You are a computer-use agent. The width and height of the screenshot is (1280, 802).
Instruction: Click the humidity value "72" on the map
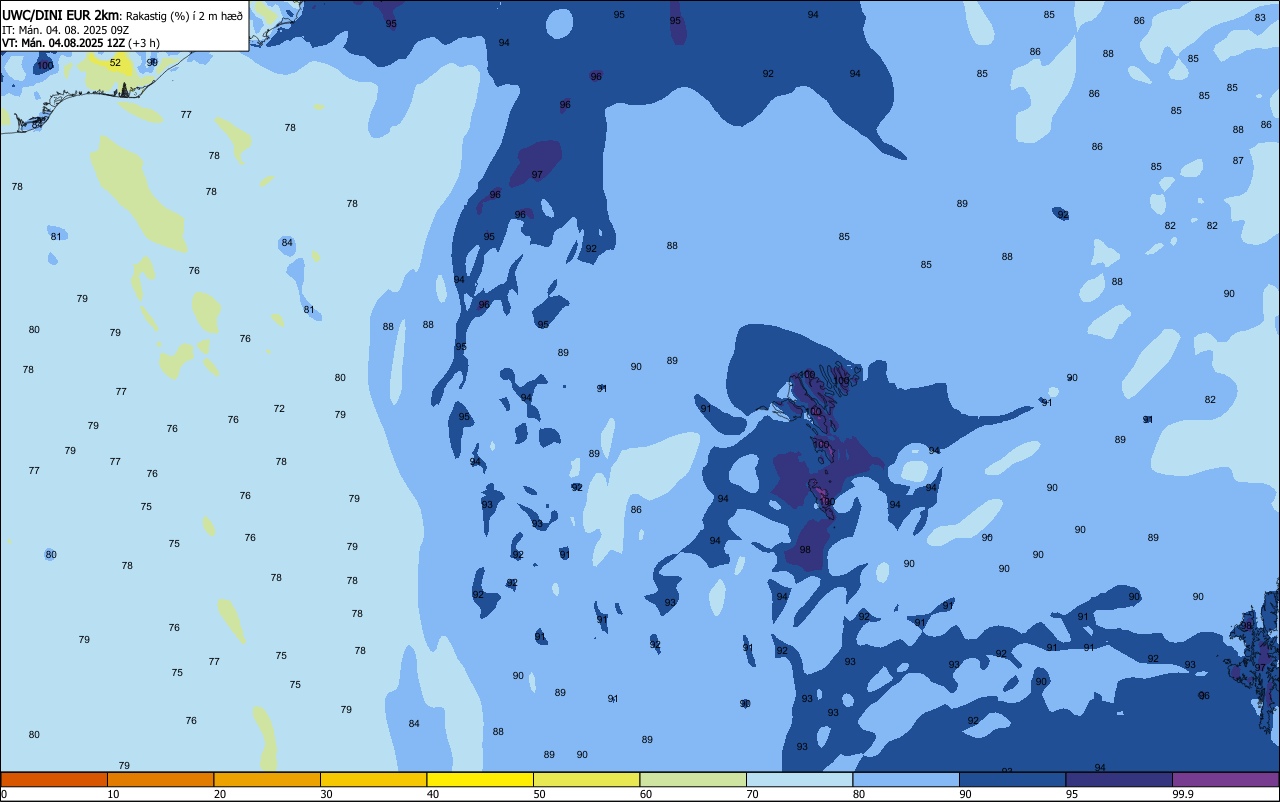(279, 408)
